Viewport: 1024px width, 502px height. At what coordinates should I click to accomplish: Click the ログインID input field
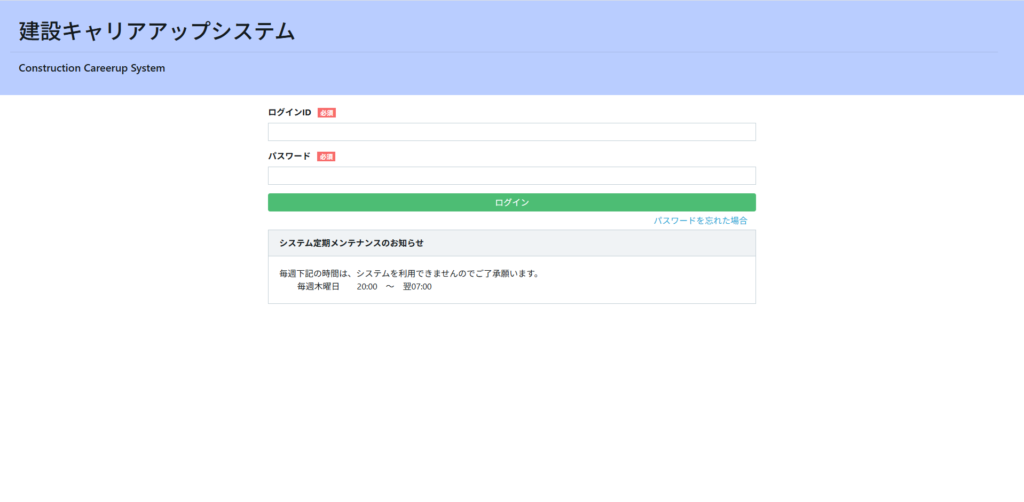pos(511,132)
